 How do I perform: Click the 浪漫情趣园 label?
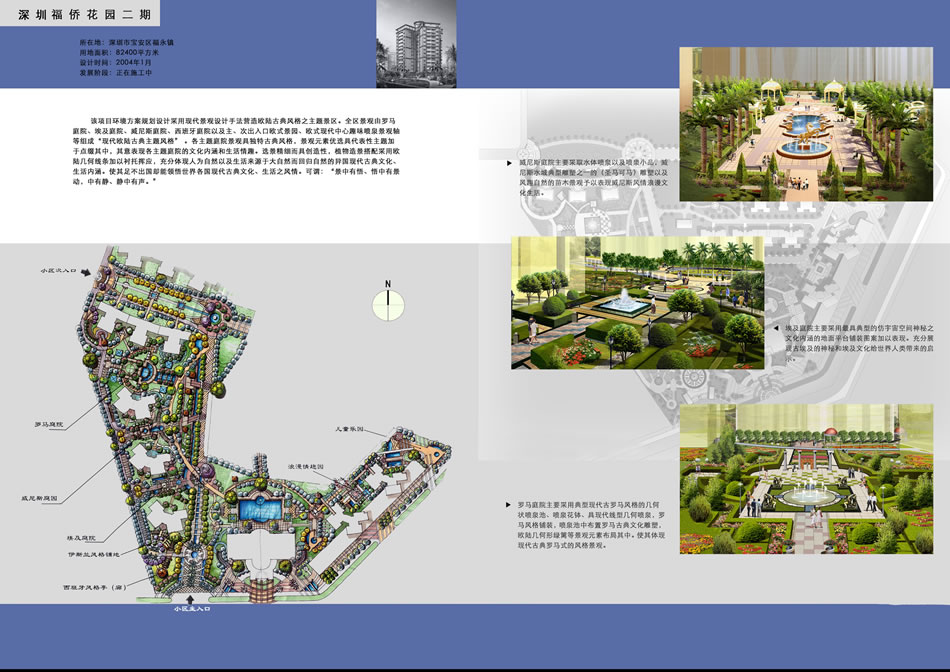point(306,467)
